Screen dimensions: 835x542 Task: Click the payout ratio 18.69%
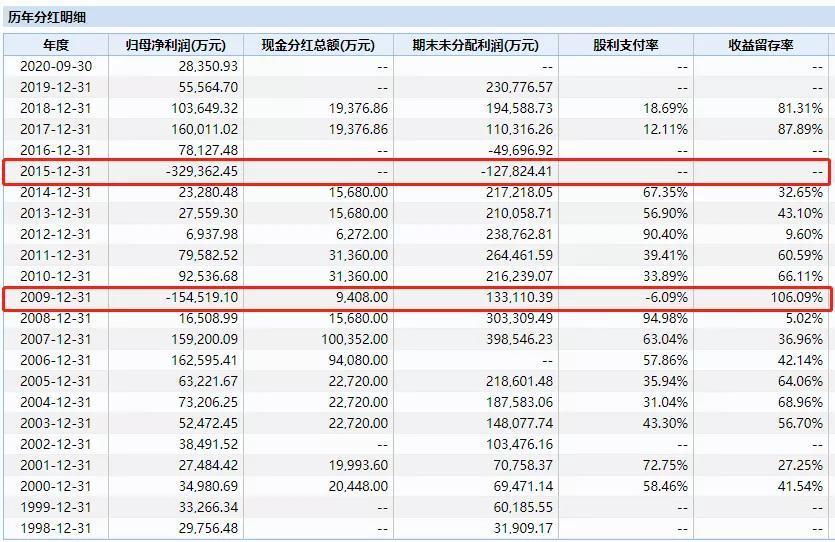[666, 108]
